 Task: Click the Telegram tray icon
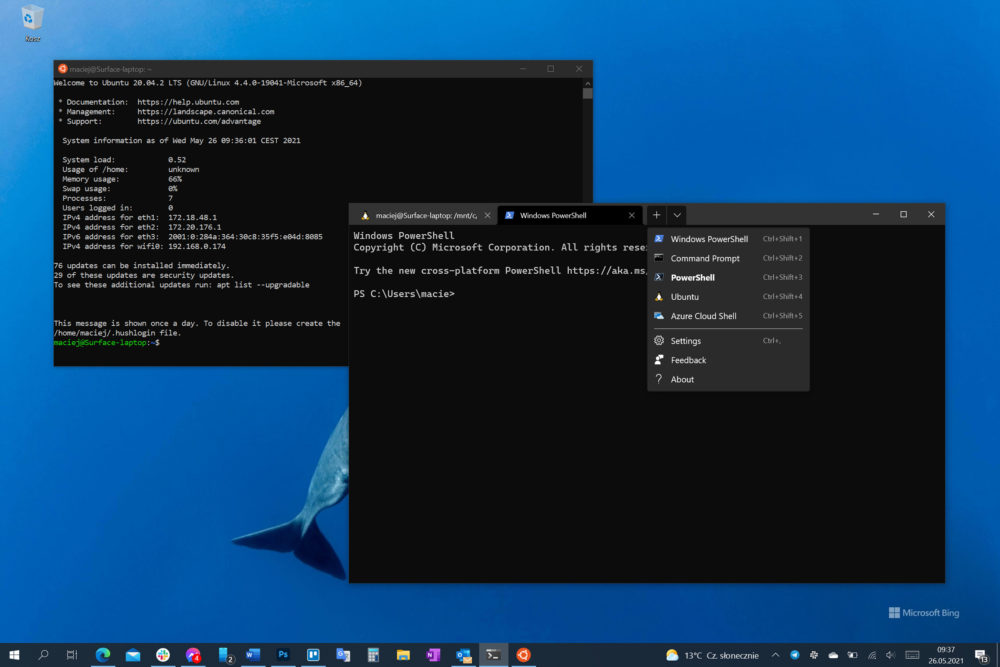[795, 655]
